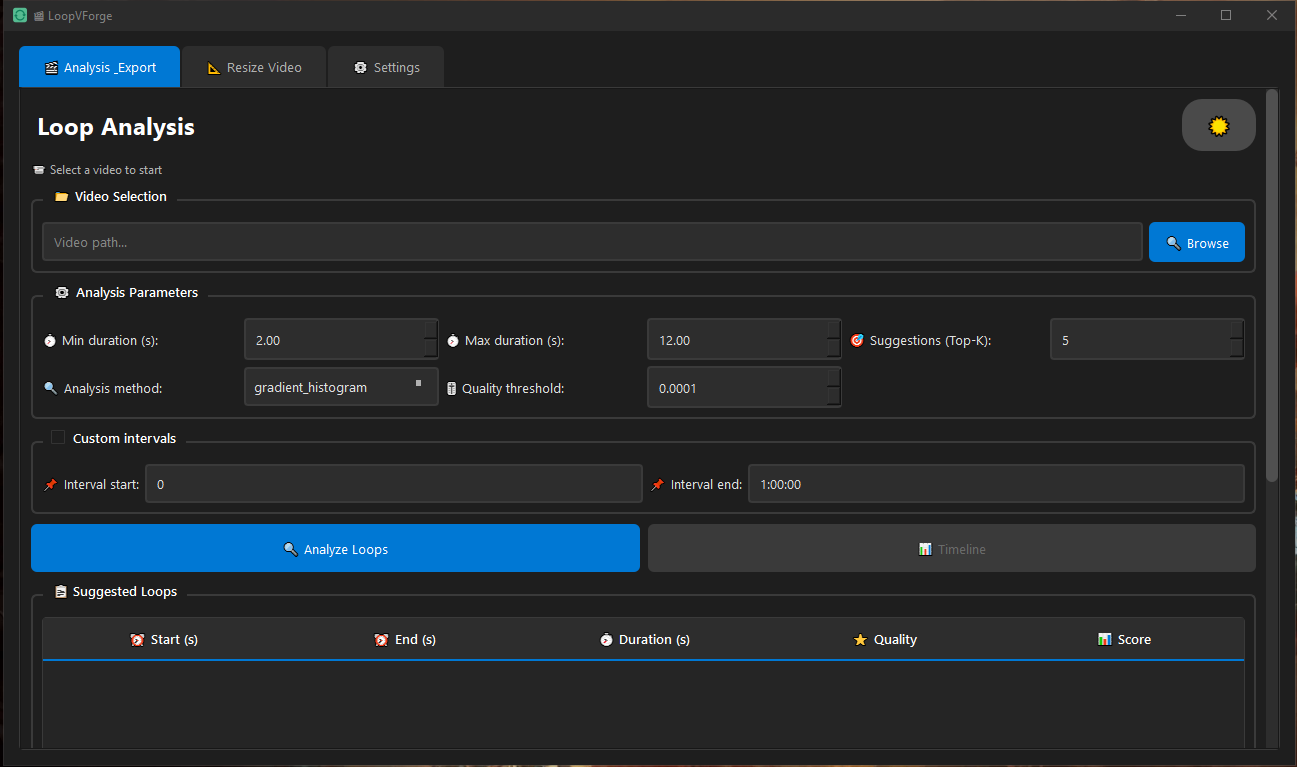Switch to the Resize Video tab
Image resolution: width=1297 pixels, height=767 pixels.
tap(254, 67)
